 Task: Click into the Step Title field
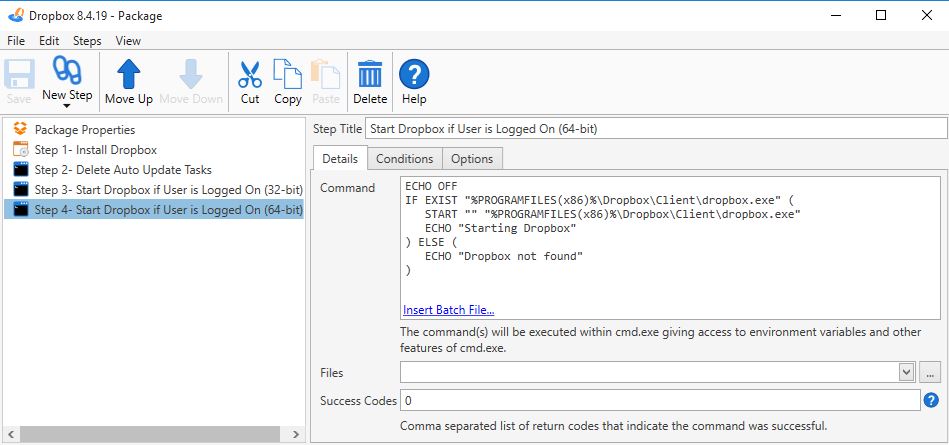click(x=656, y=128)
